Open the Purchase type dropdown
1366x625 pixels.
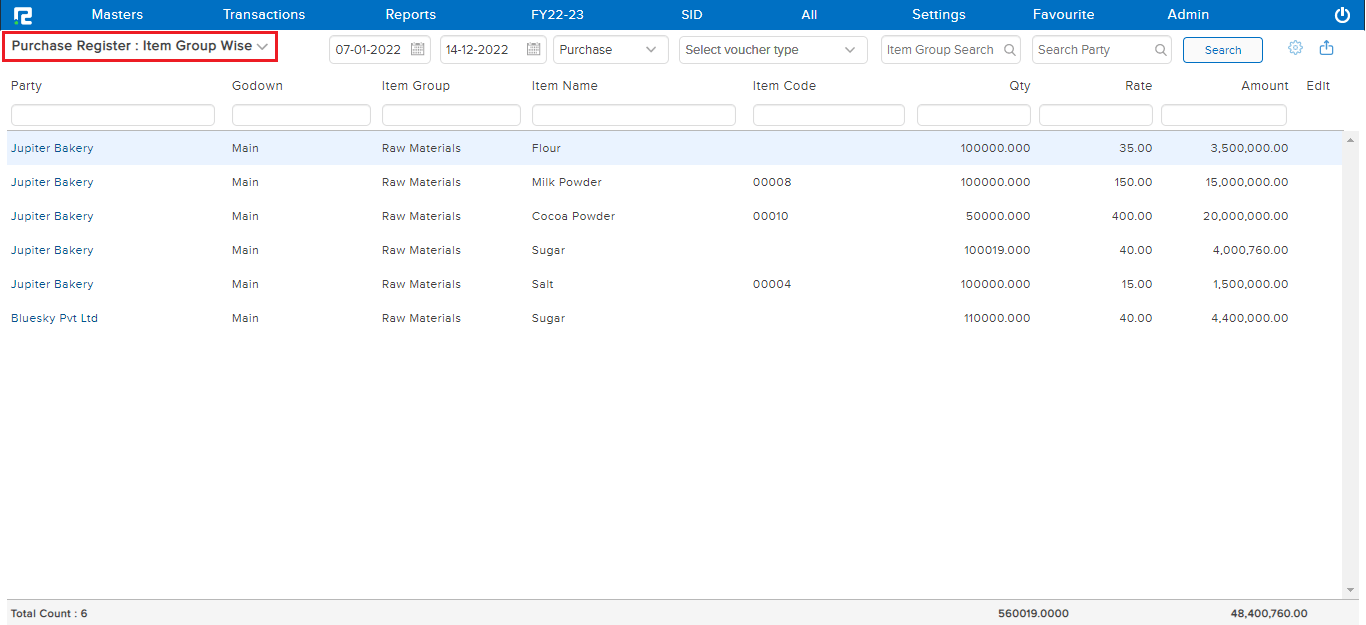point(610,50)
